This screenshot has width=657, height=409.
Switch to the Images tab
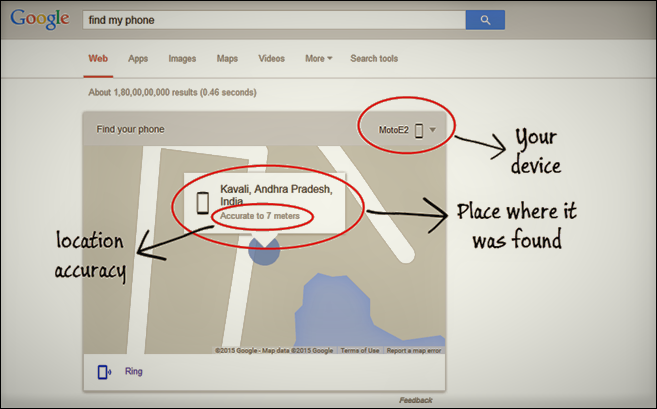[182, 59]
